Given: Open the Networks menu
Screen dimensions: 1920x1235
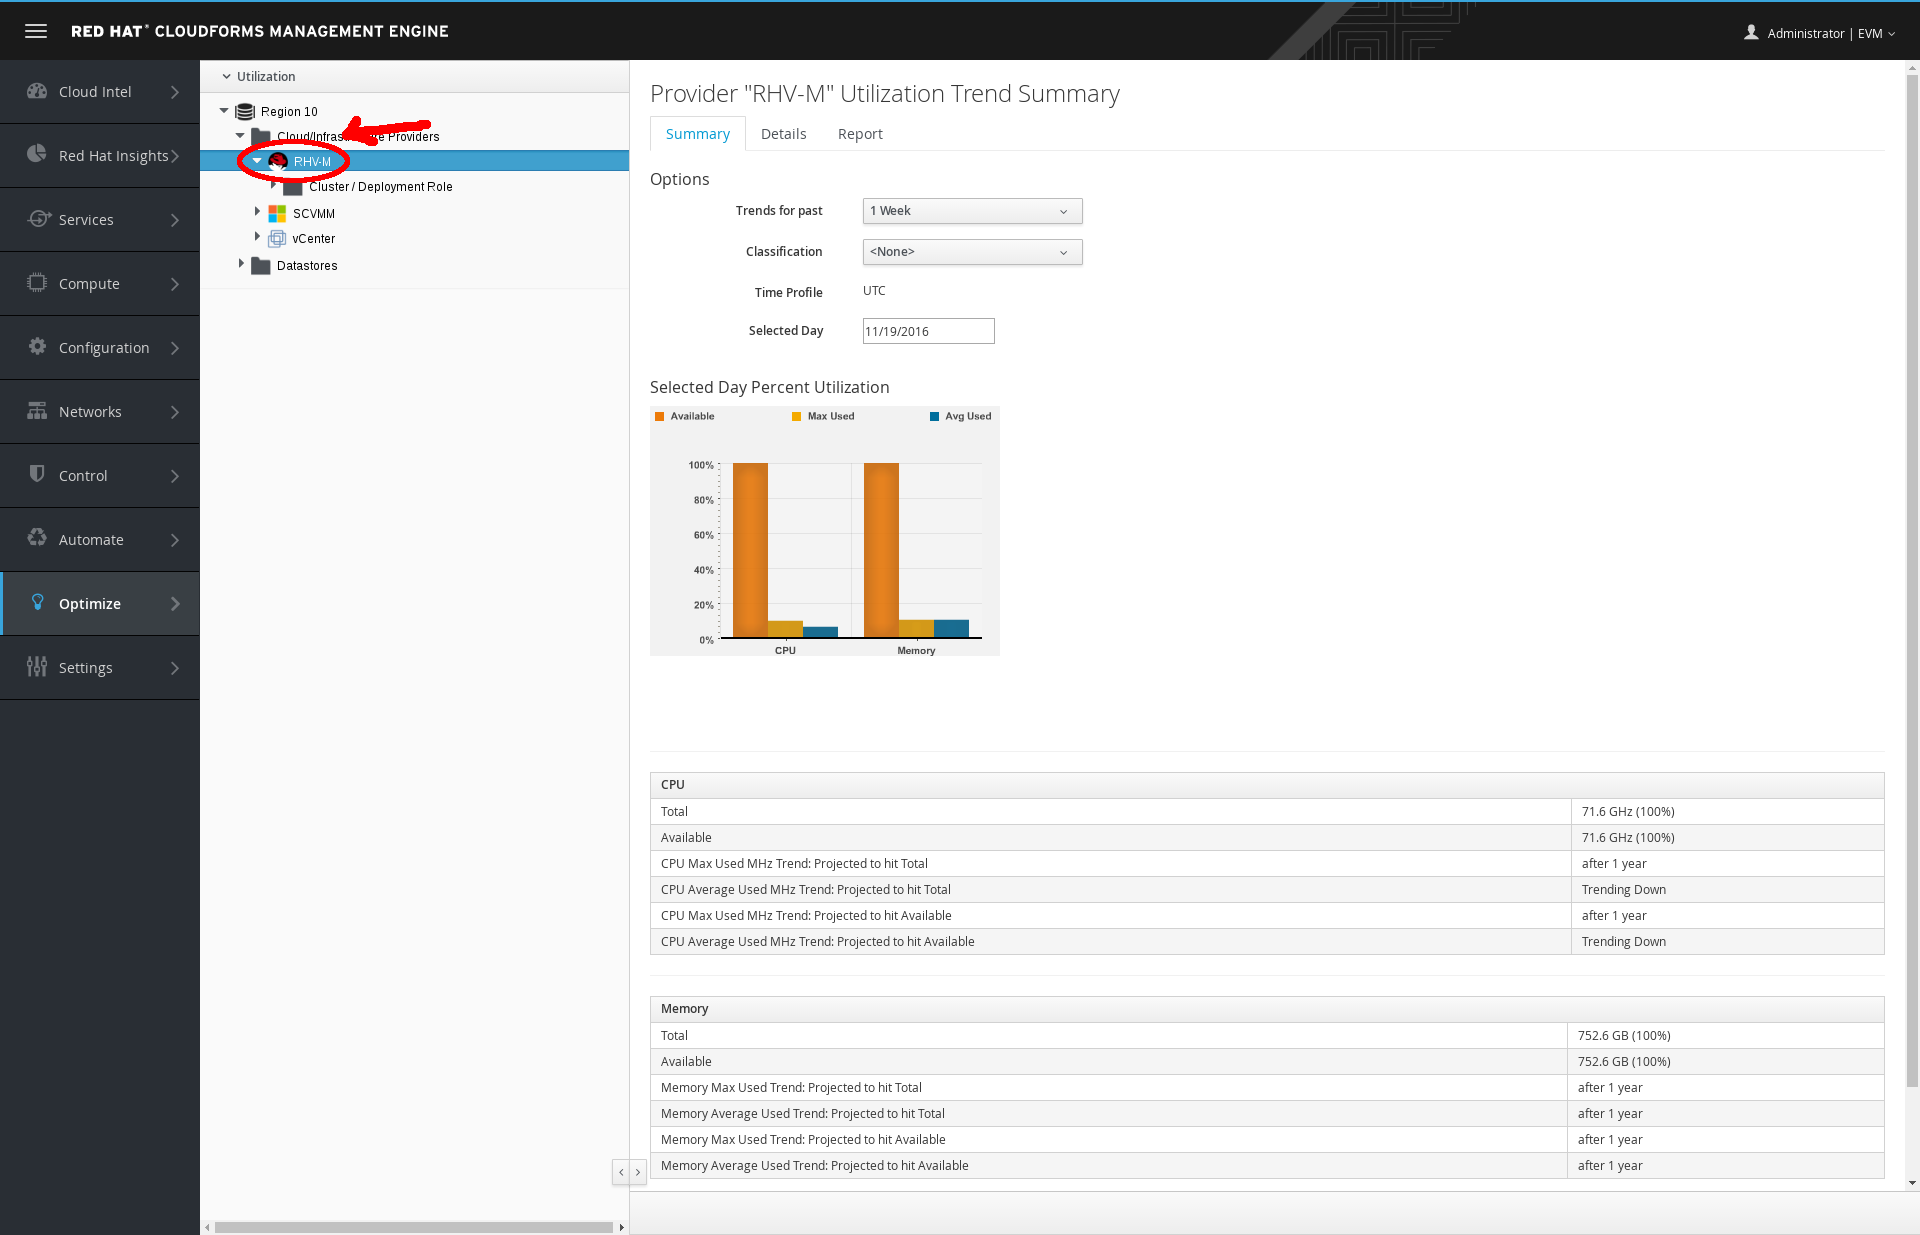Looking at the screenshot, I should [x=100, y=411].
